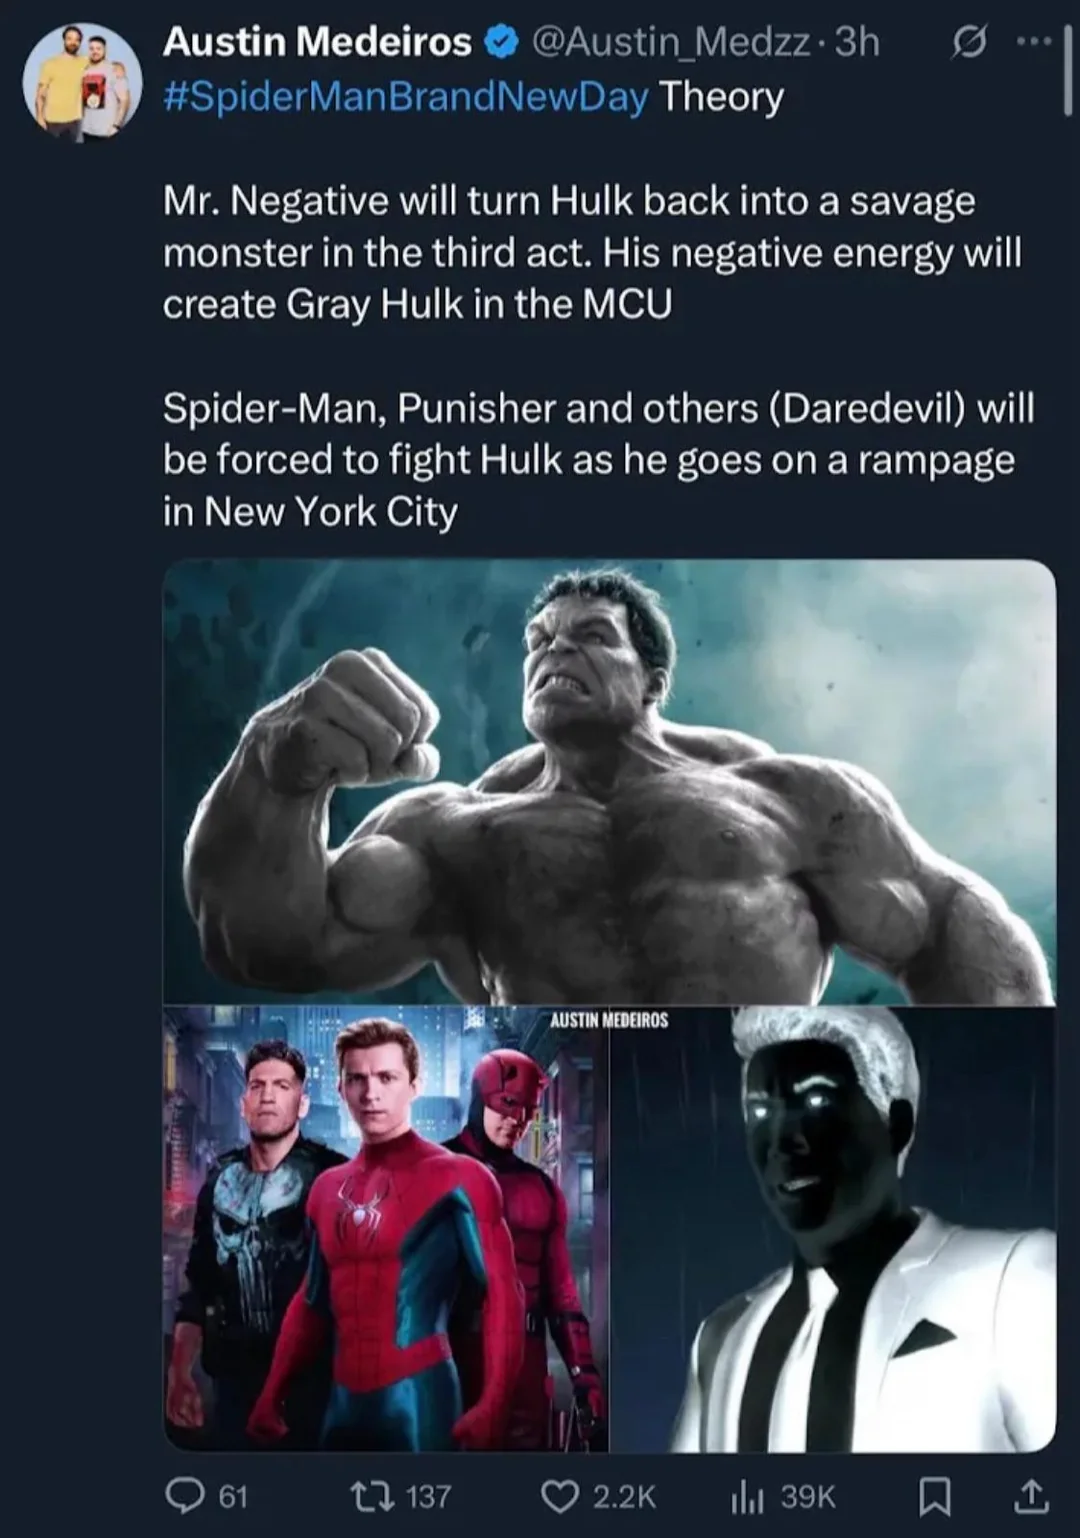Screen dimensions: 1080x1538
Task: Like the post with the heart icon
Action: tap(557, 1496)
